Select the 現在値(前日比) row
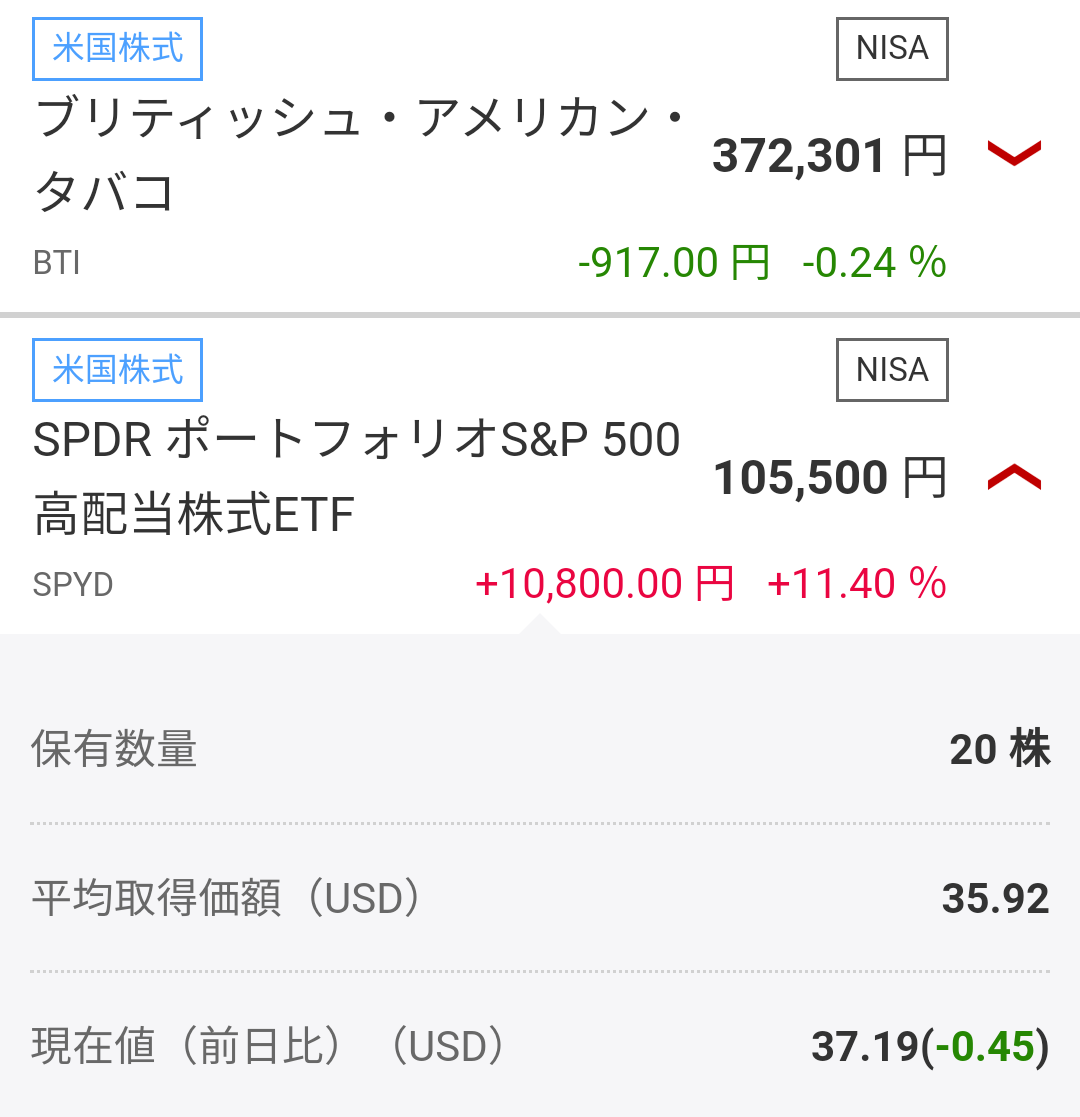 click(x=540, y=1046)
